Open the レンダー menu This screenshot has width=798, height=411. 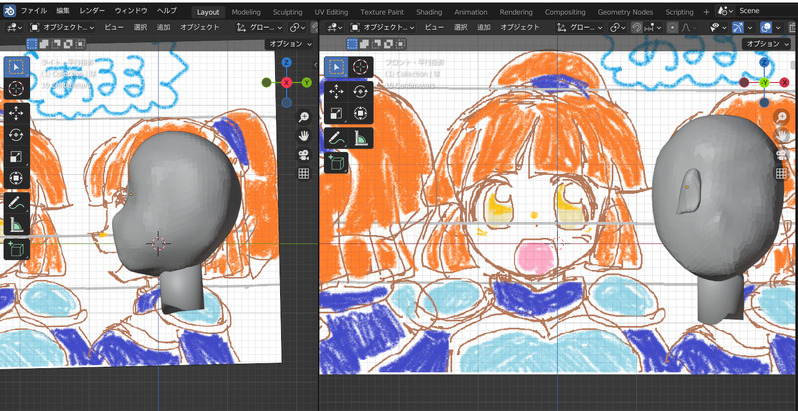[x=92, y=11]
